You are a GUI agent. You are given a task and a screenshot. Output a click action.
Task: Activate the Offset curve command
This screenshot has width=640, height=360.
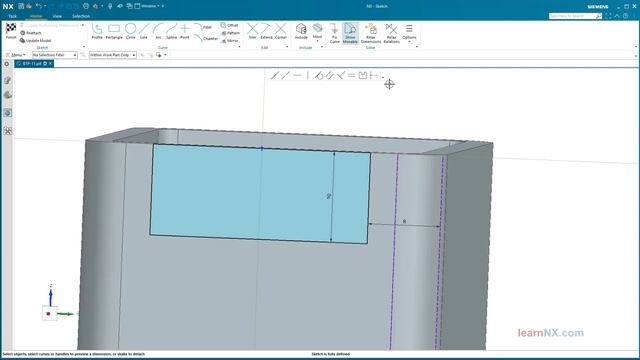click(x=229, y=25)
